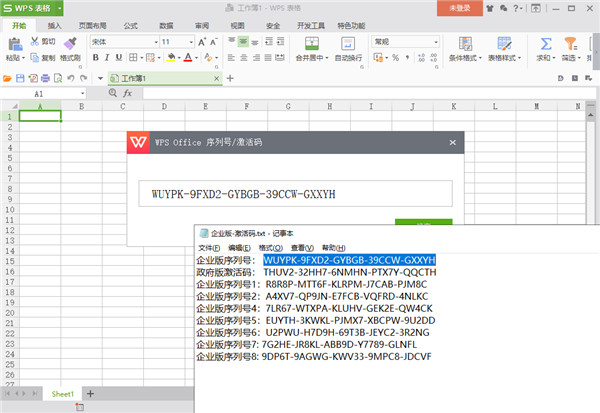The width and height of the screenshot is (600, 413).
Task: Click the Sum sigma icon
Action: [x=546, y=44]
